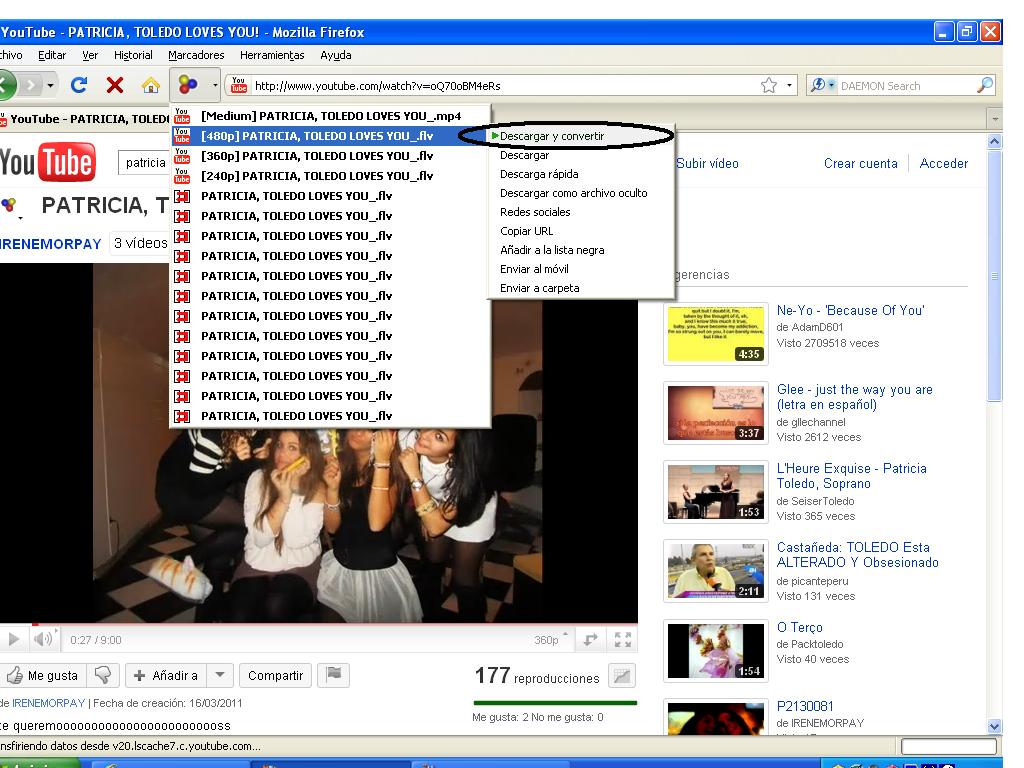Choose Descargar como archivo oculto
The width and height of the screenshot is (1024, 768).
coord(573,193)
